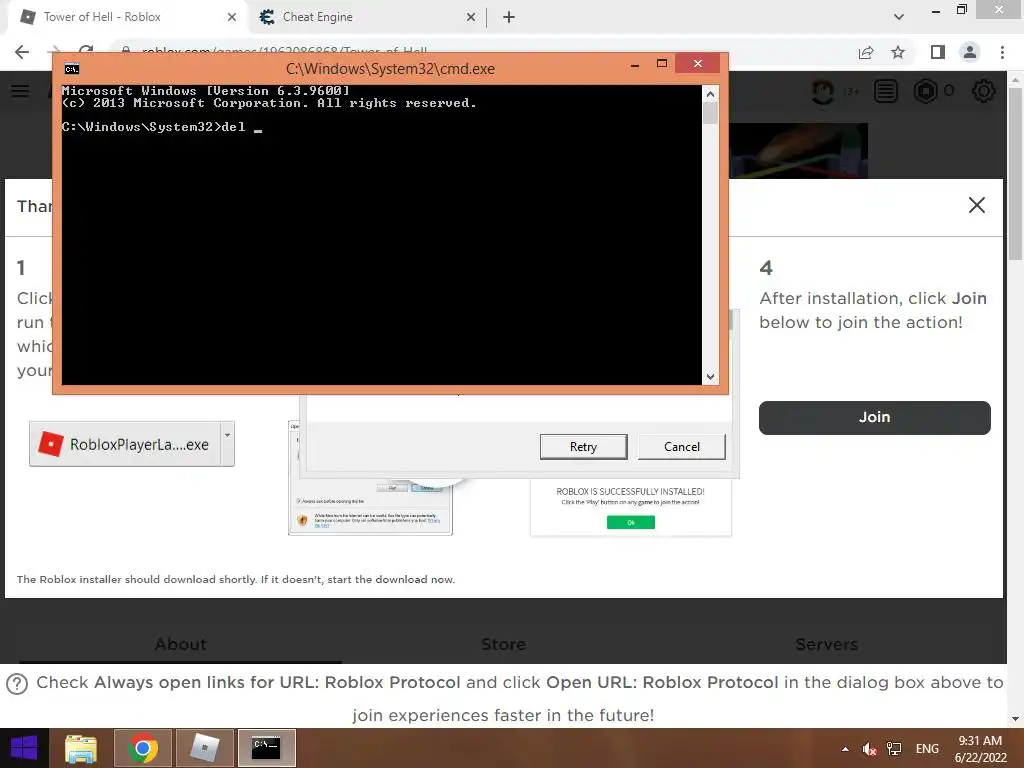The width and height of the screenshot is (1024, 768).
Task: Click the cmd scrollbar down arrow
Action: click(710, 377)
